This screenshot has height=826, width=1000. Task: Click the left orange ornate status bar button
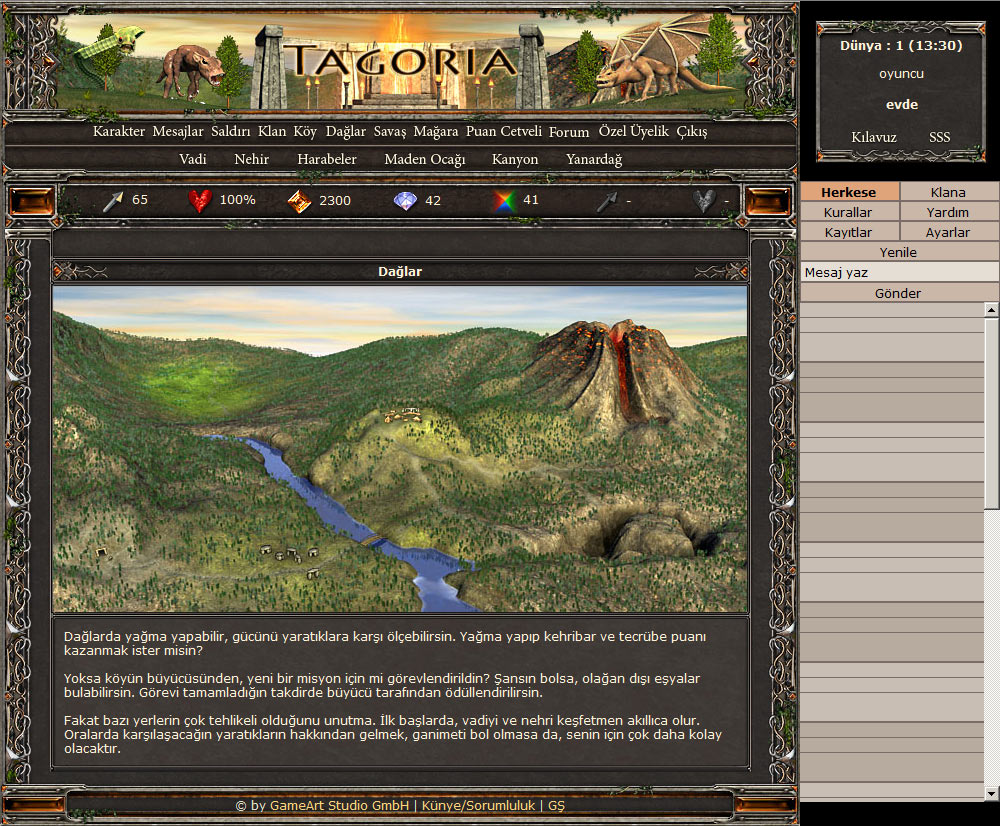(31, 202)
